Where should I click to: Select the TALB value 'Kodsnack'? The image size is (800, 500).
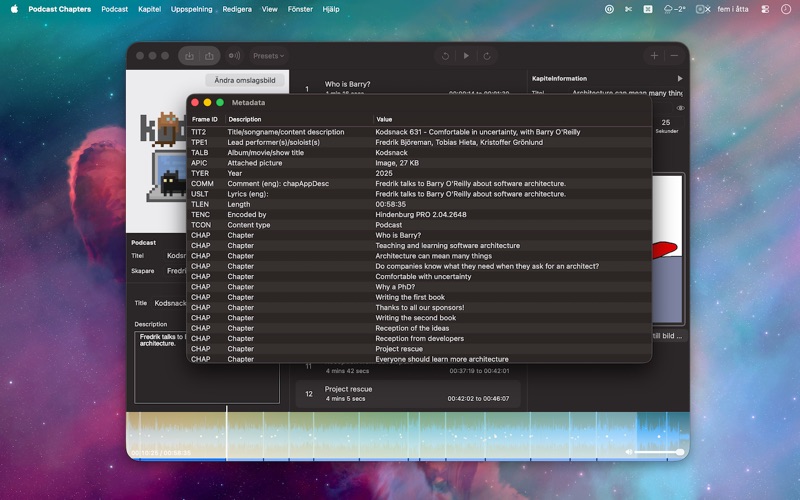click(391, 153)
